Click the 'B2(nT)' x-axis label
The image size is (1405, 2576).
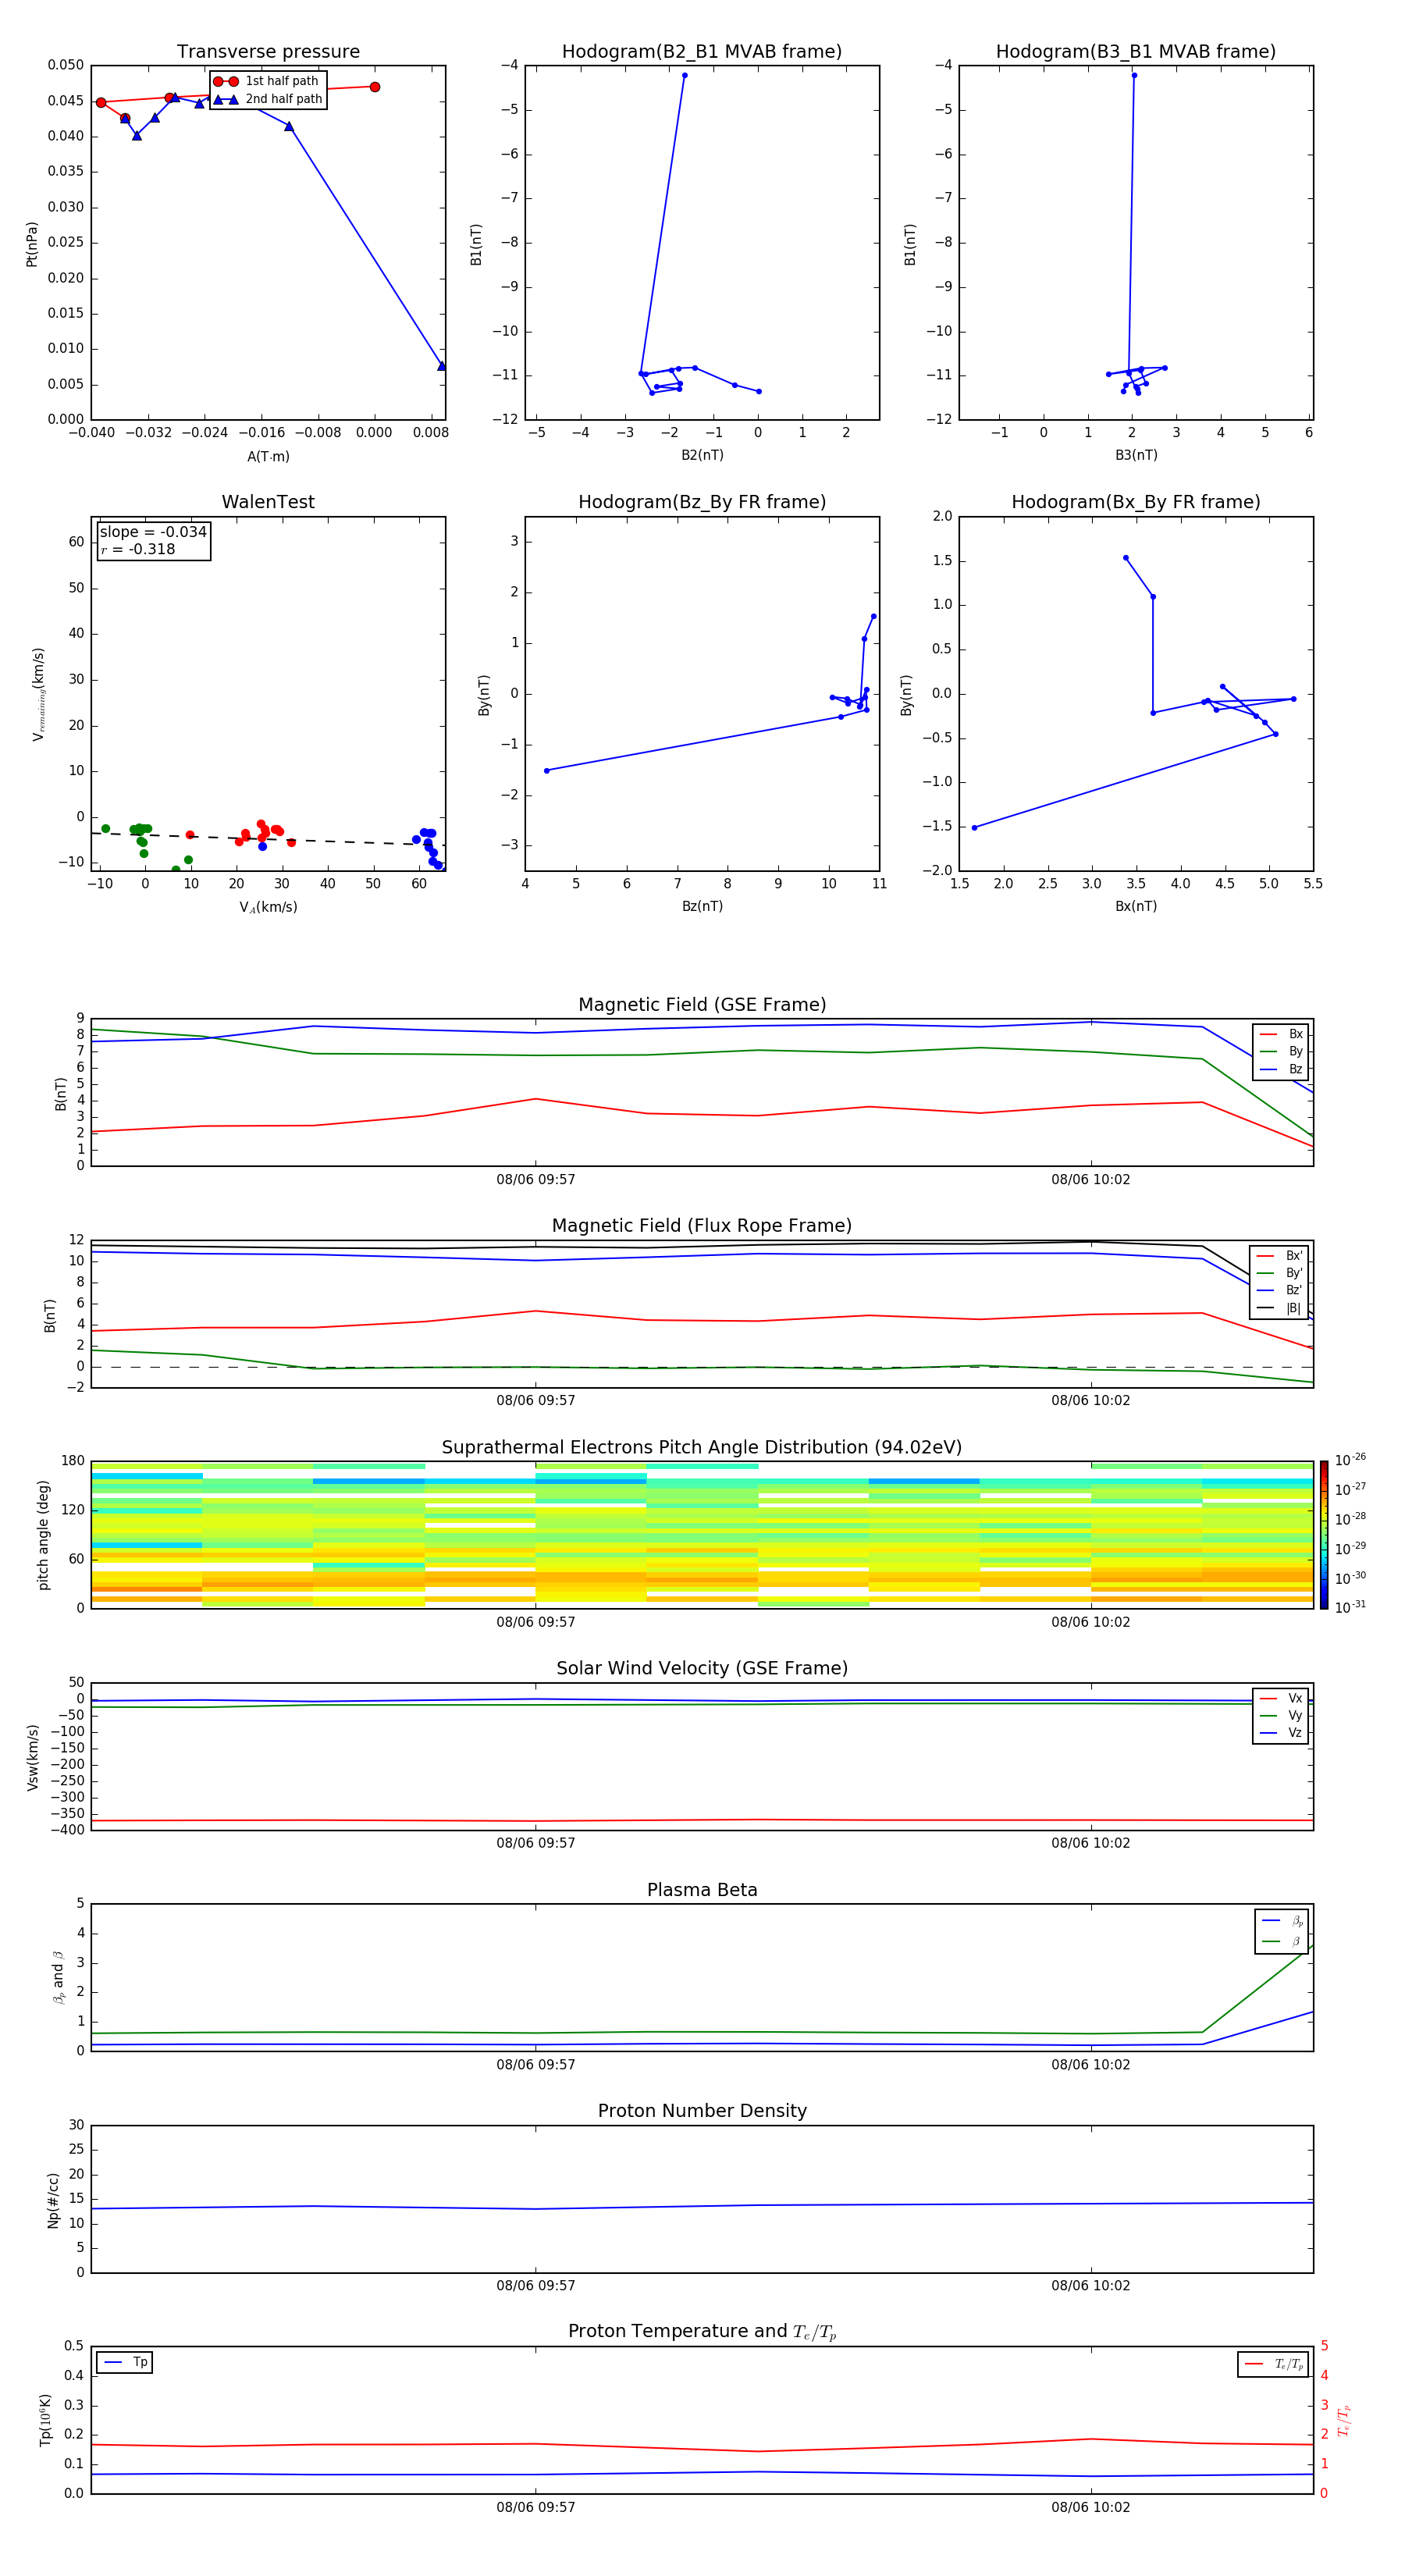702,455
